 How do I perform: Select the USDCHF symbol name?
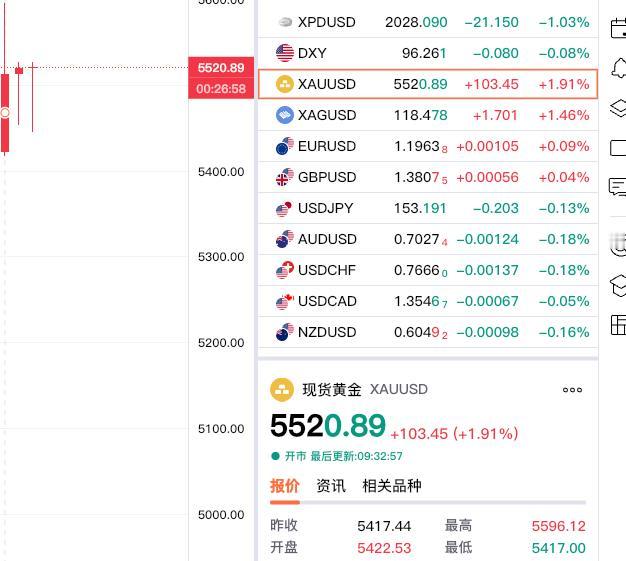(327, 270)
